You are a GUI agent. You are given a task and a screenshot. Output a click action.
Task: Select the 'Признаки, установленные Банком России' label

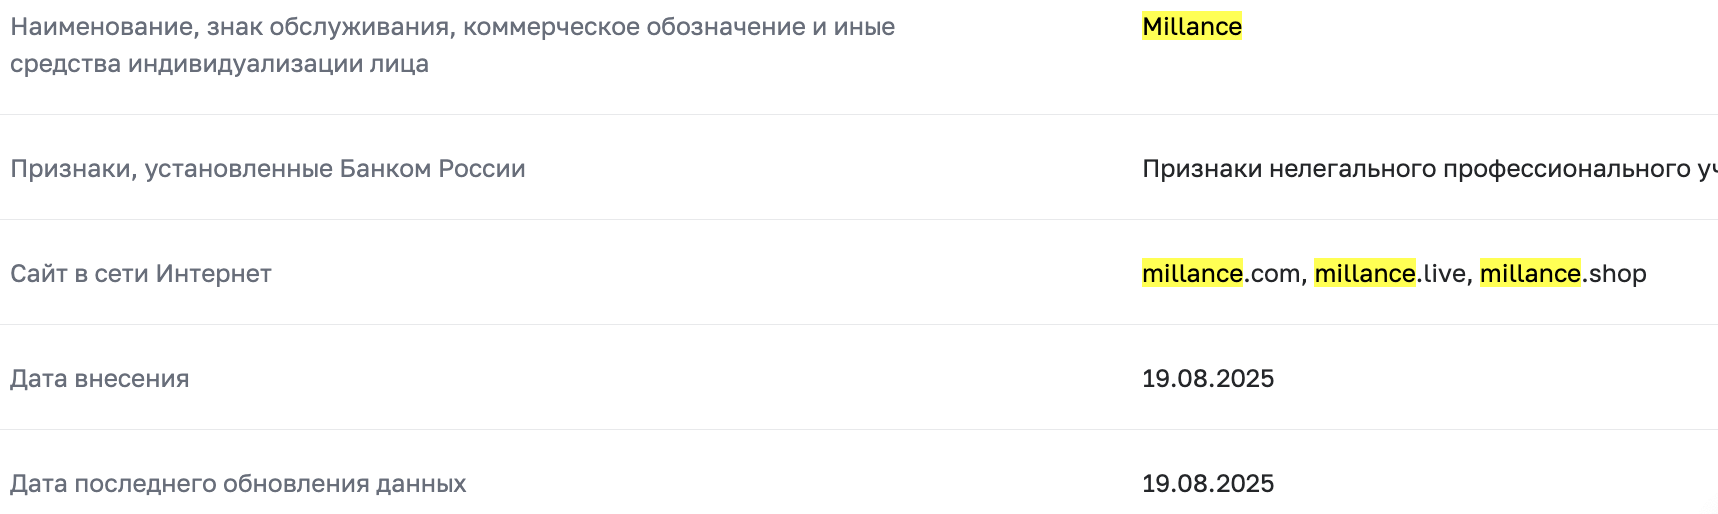[x=267, y=169]
